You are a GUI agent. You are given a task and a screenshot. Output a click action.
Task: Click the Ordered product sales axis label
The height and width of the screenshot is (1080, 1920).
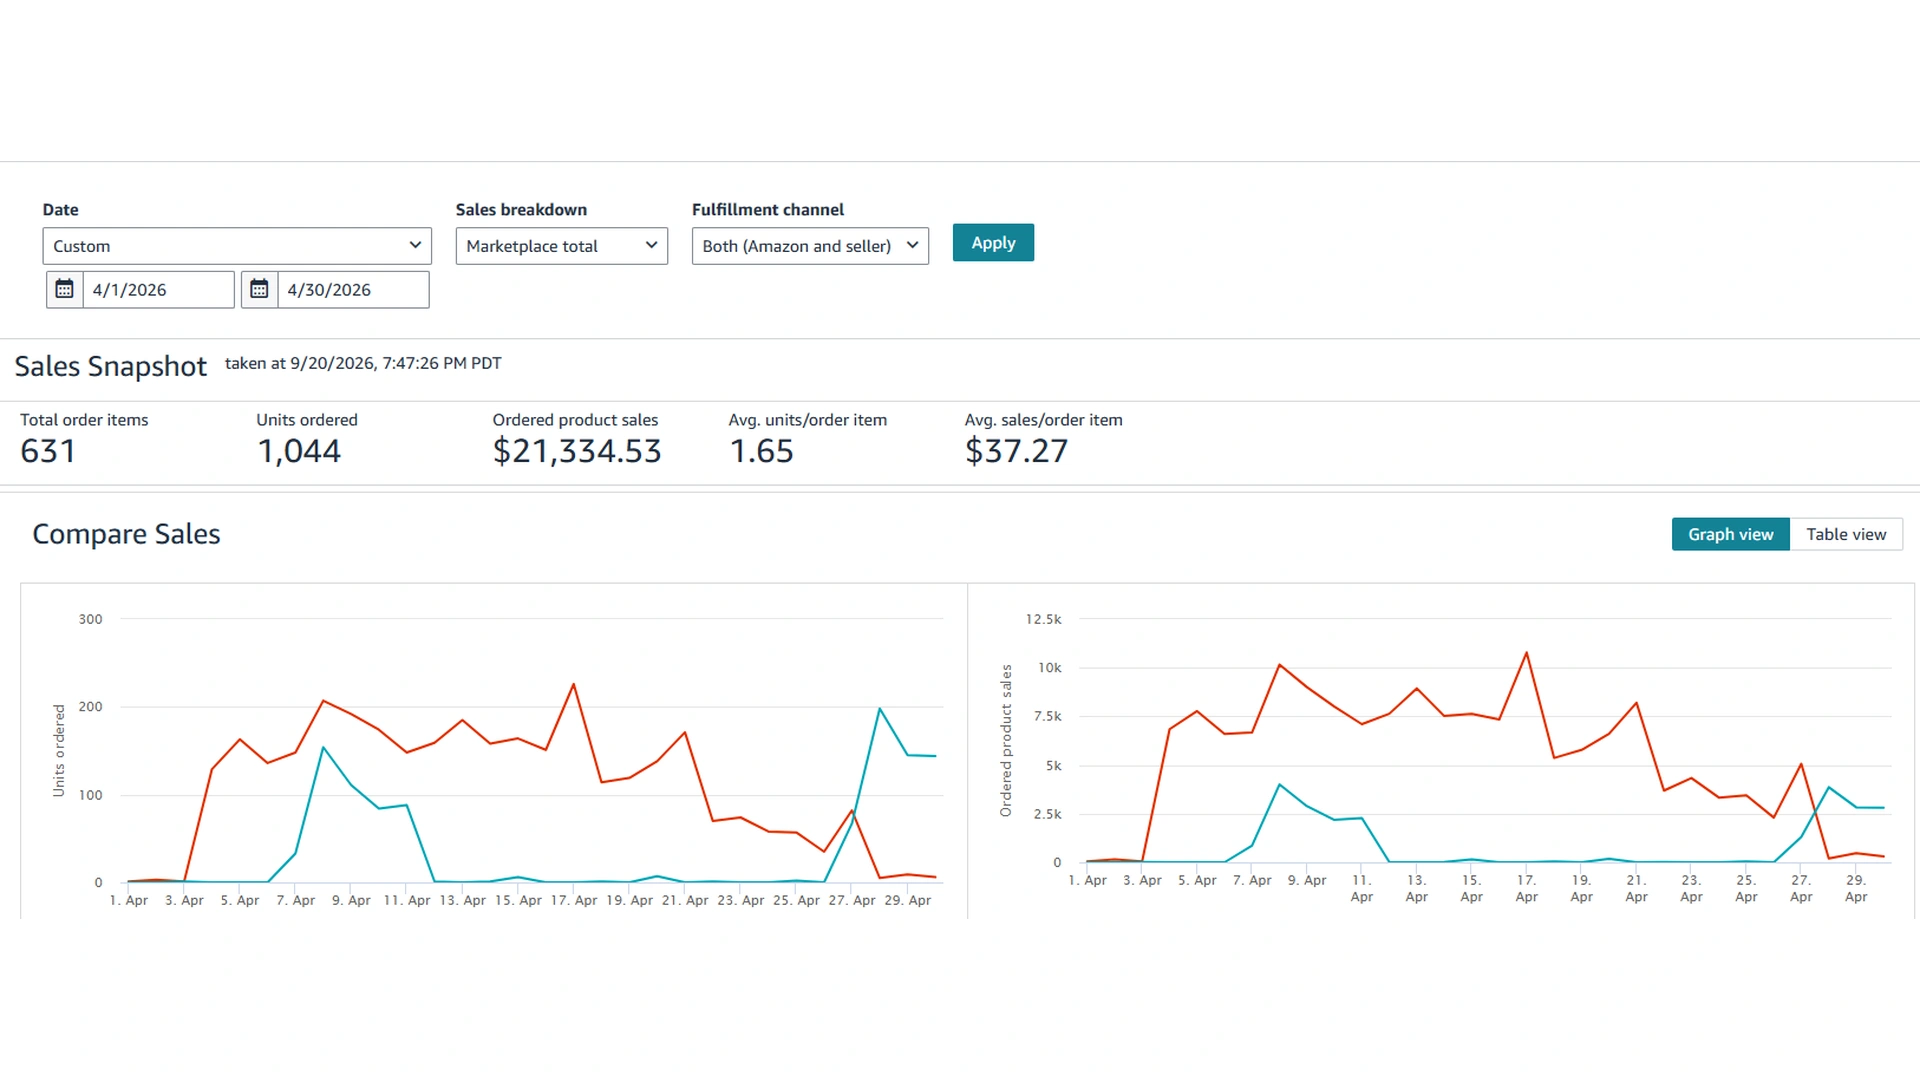[1006, 740]
